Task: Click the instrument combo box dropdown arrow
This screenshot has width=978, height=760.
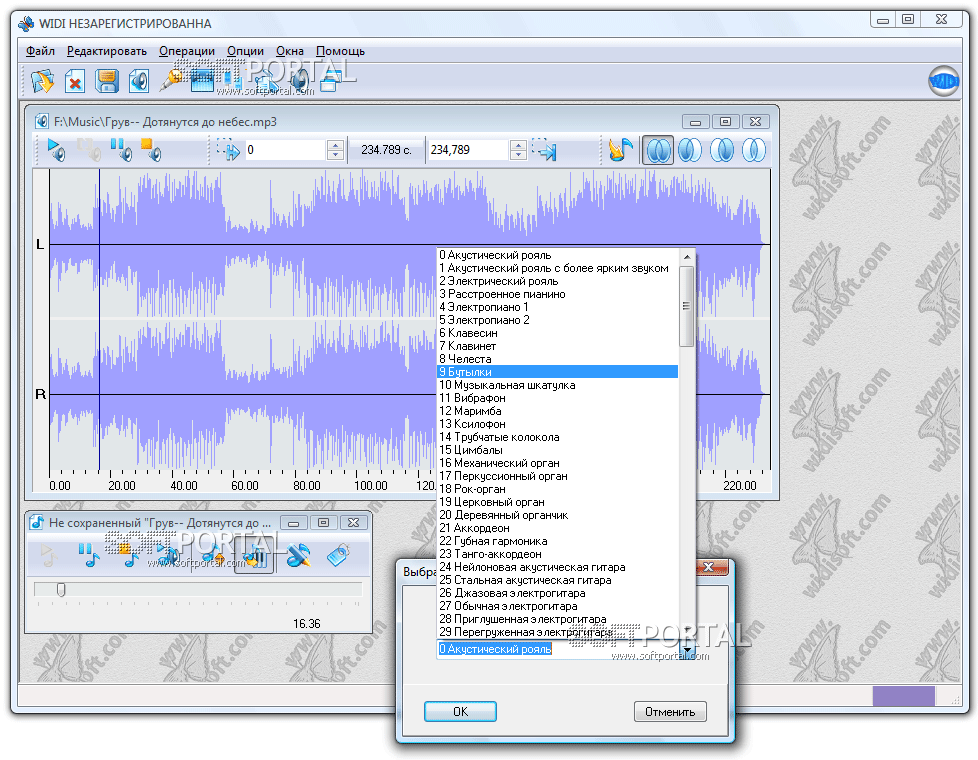Action: tap(688, 650)
